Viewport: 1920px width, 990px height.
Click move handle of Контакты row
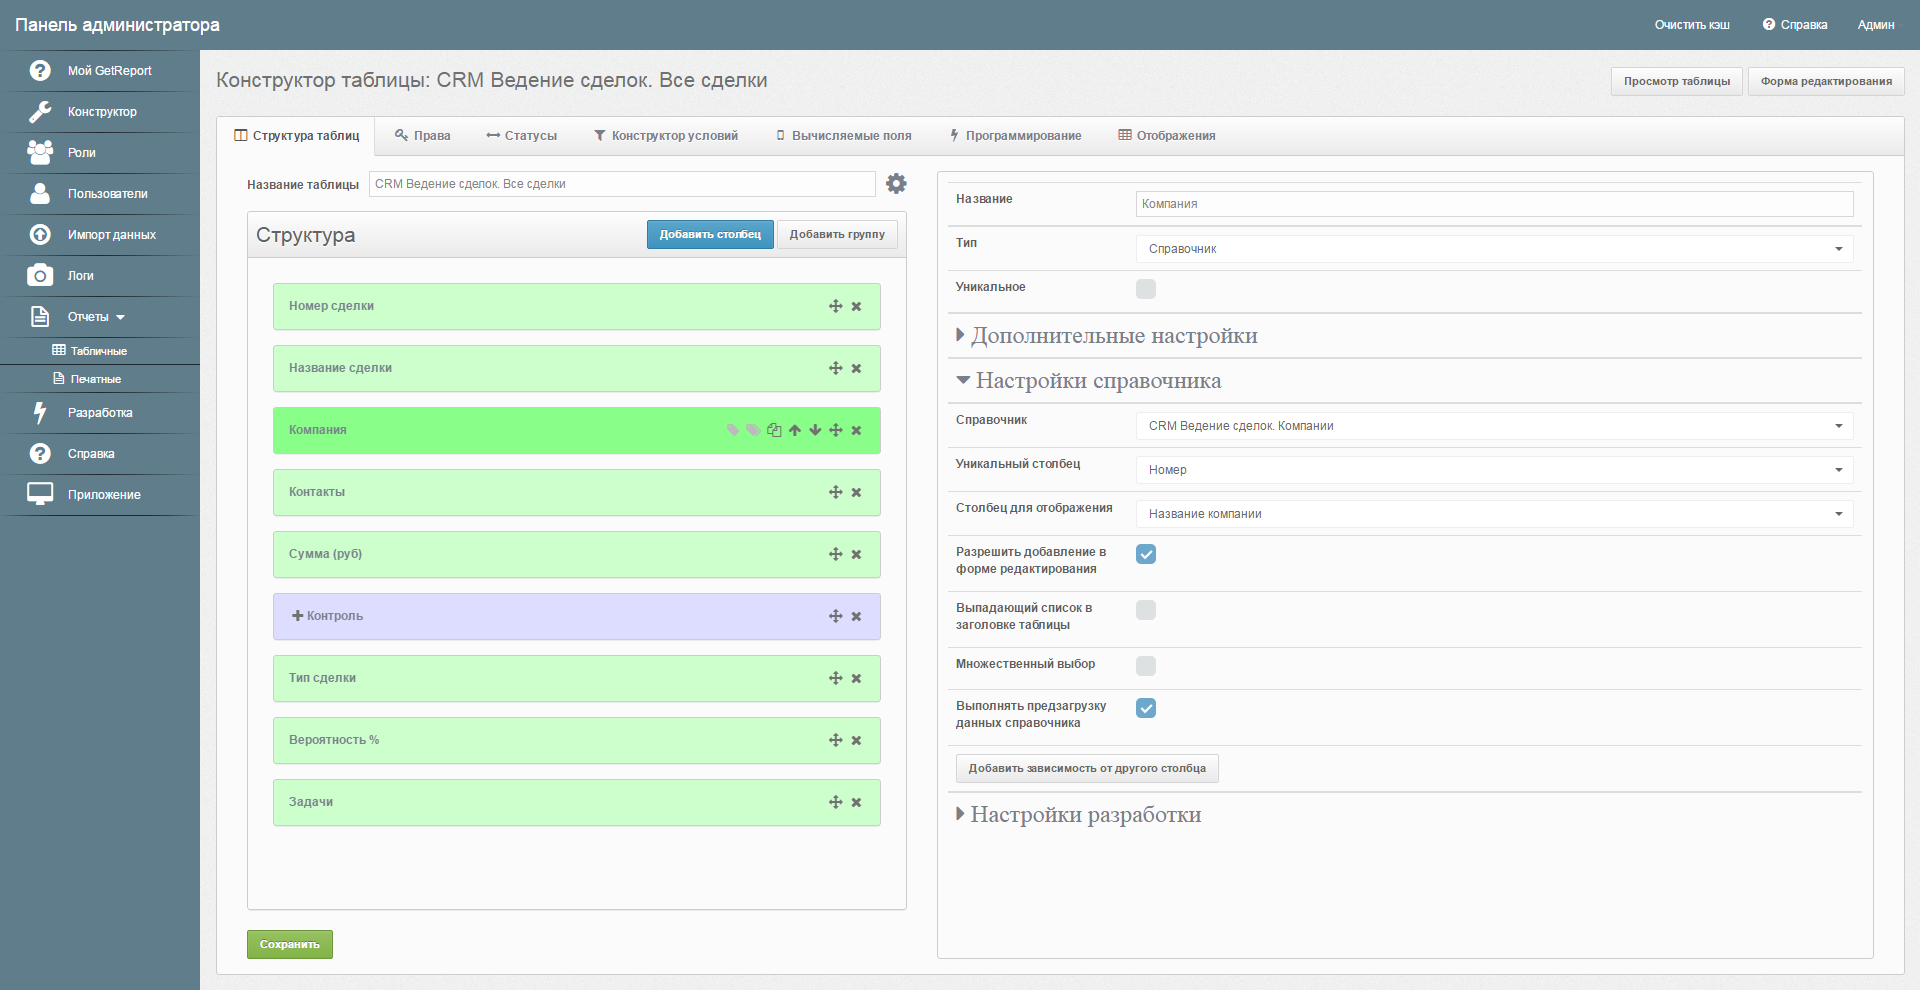836,492
